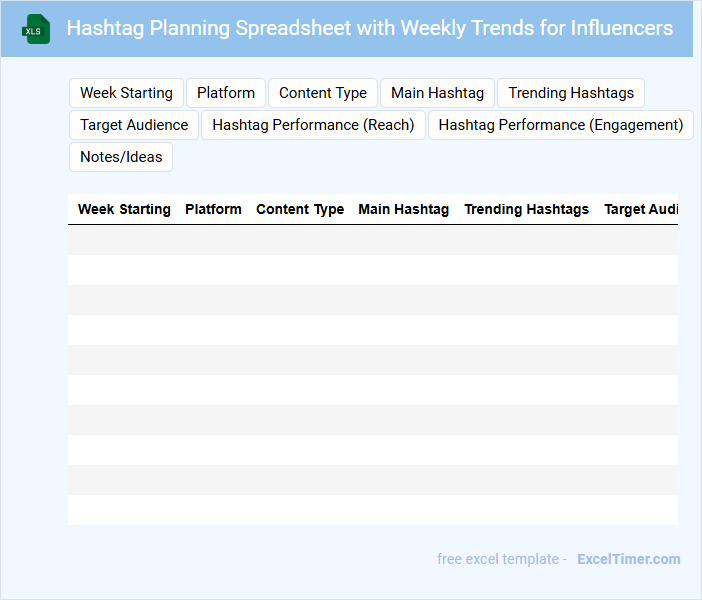Choose the Main Hashtag tag
This screenshot has height=600, width=702.
click(437, 93)
